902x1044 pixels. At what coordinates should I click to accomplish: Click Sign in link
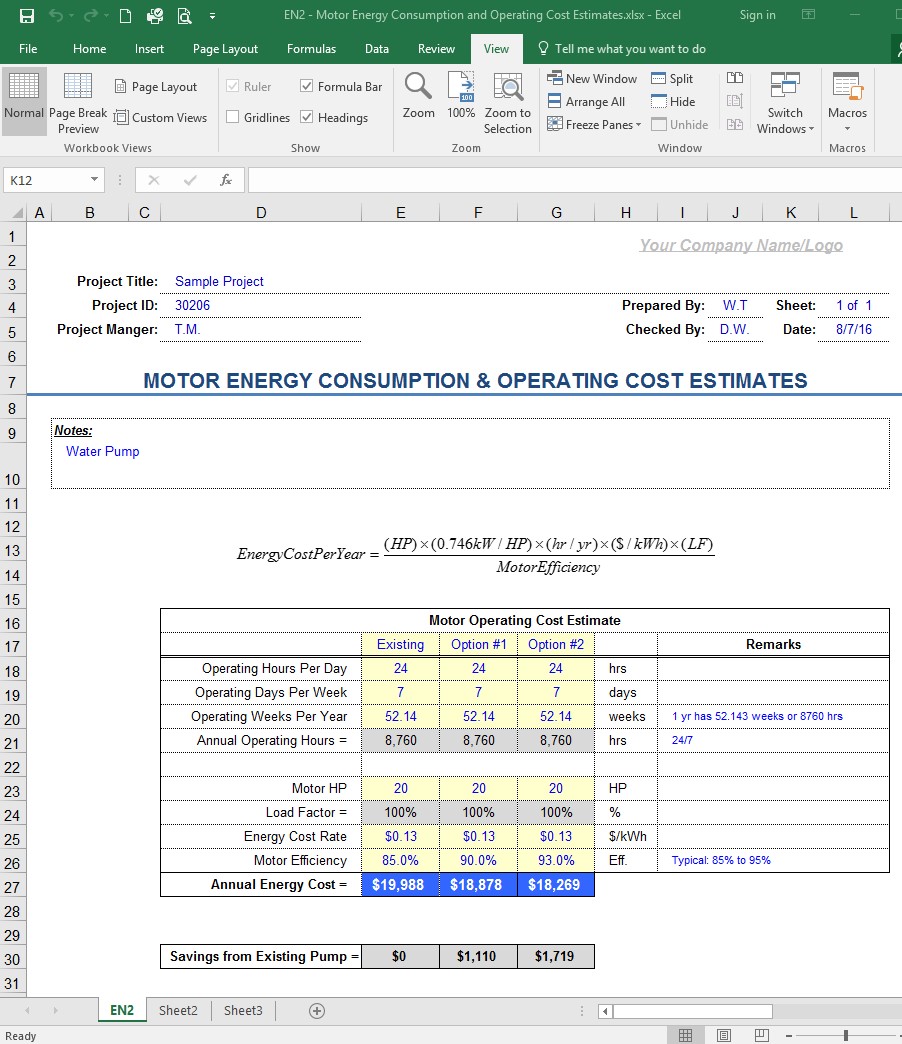(758, 15)
